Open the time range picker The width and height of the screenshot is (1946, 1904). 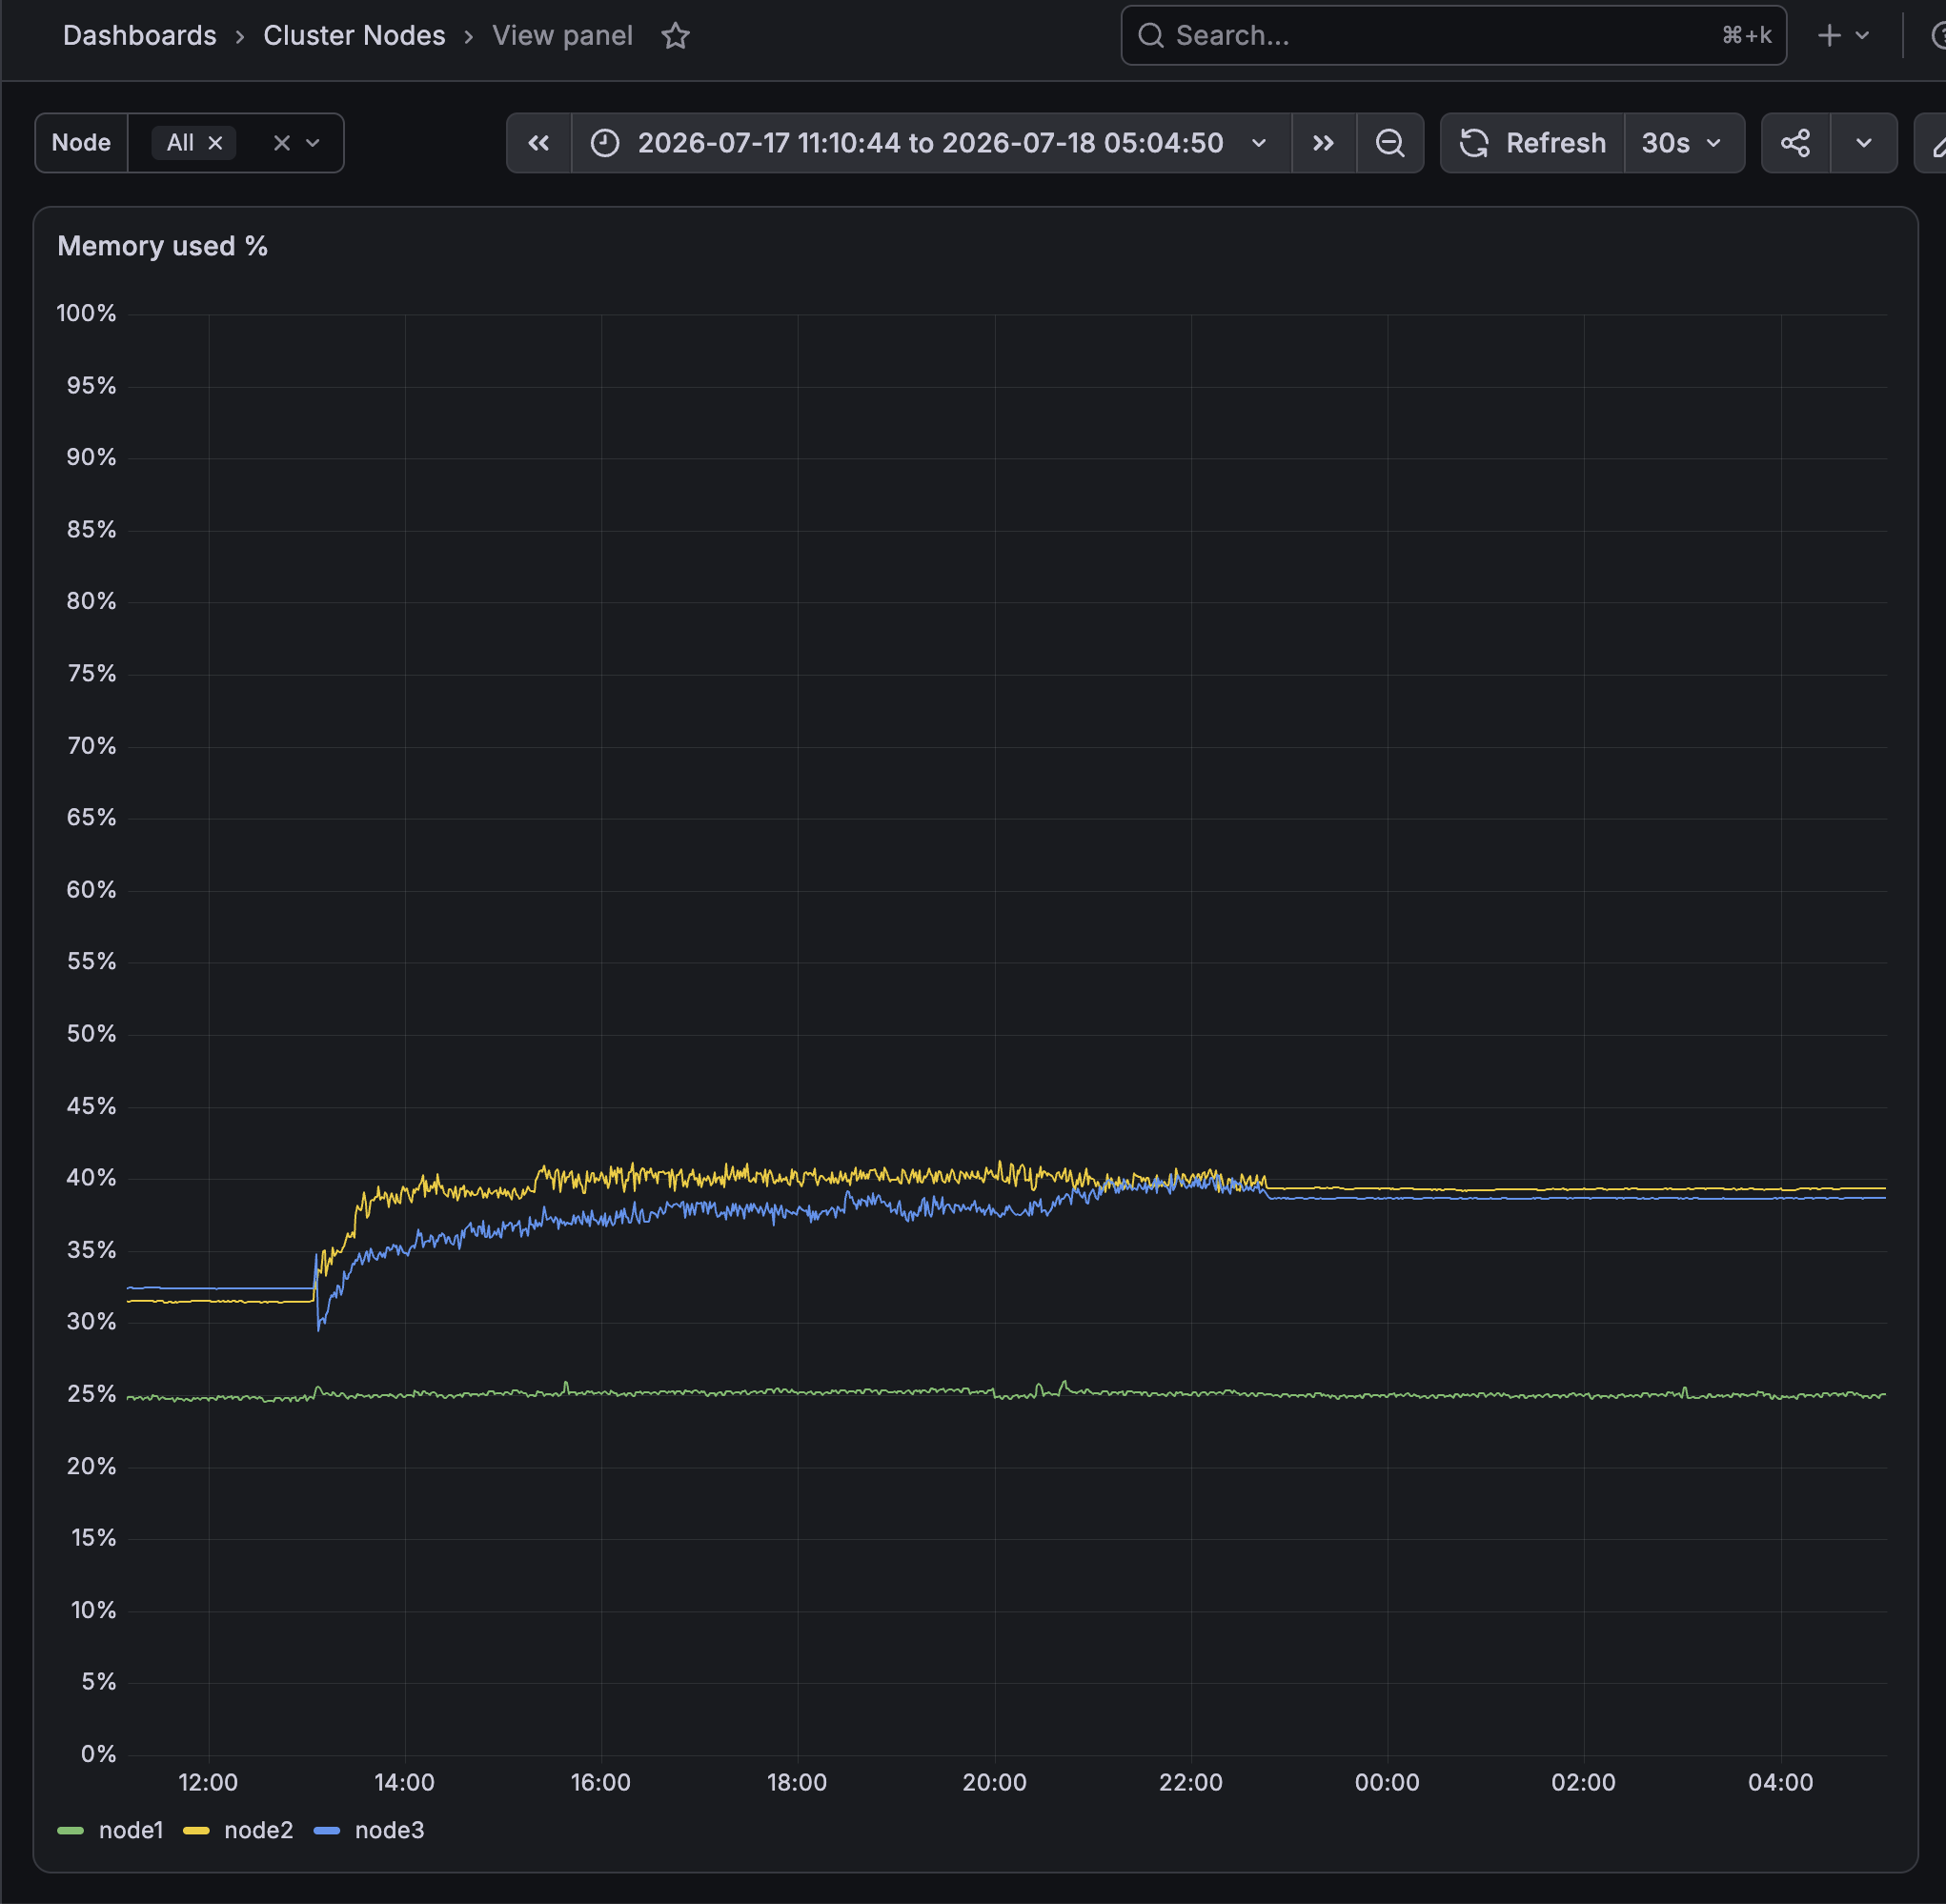click(x=931, y=143)
